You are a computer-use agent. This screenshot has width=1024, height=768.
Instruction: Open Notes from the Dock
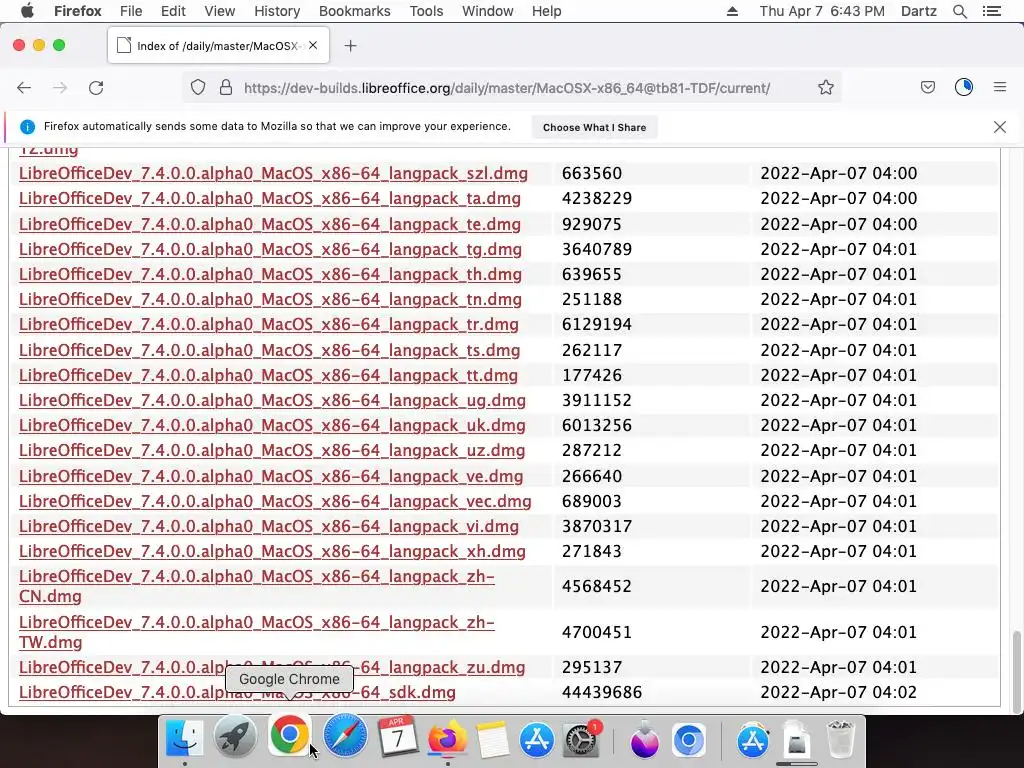tap(492, 739)
